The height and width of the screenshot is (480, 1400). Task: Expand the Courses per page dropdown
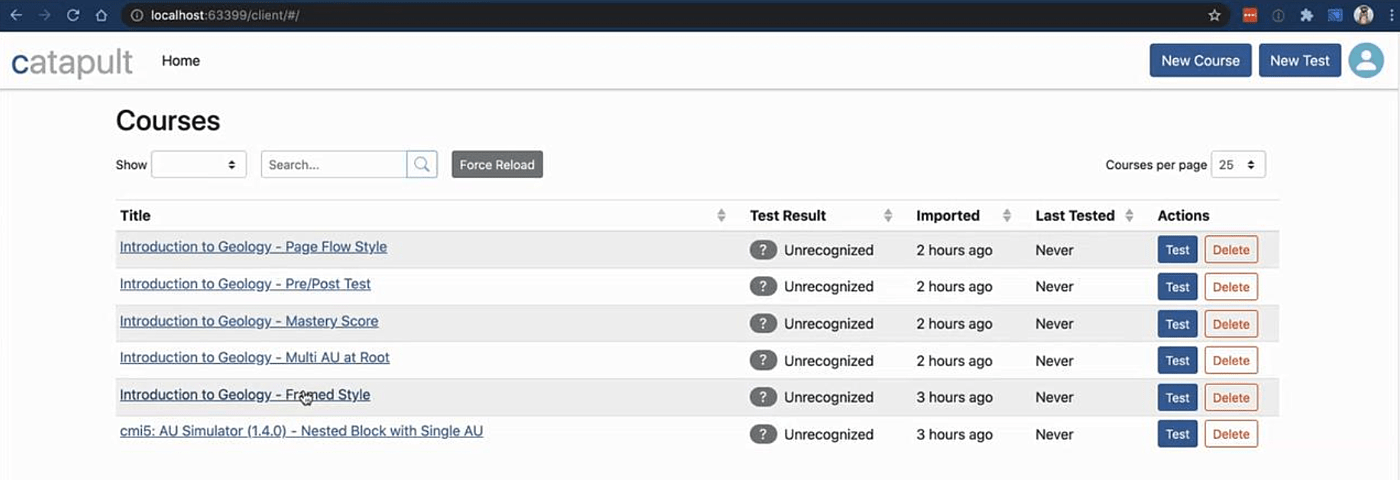click(x=1238, y=165)
